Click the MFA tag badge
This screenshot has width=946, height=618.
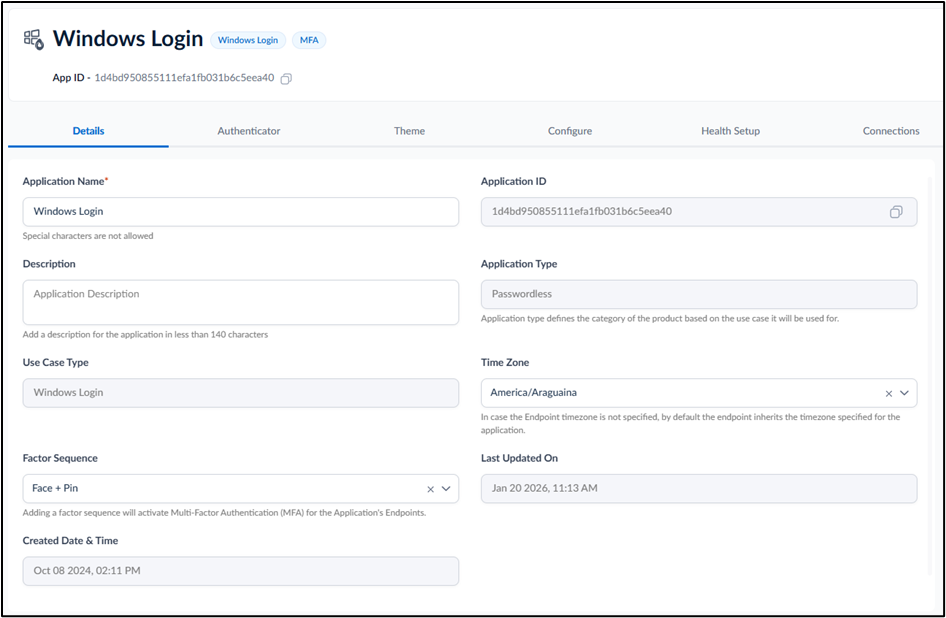tap(309, 40)
